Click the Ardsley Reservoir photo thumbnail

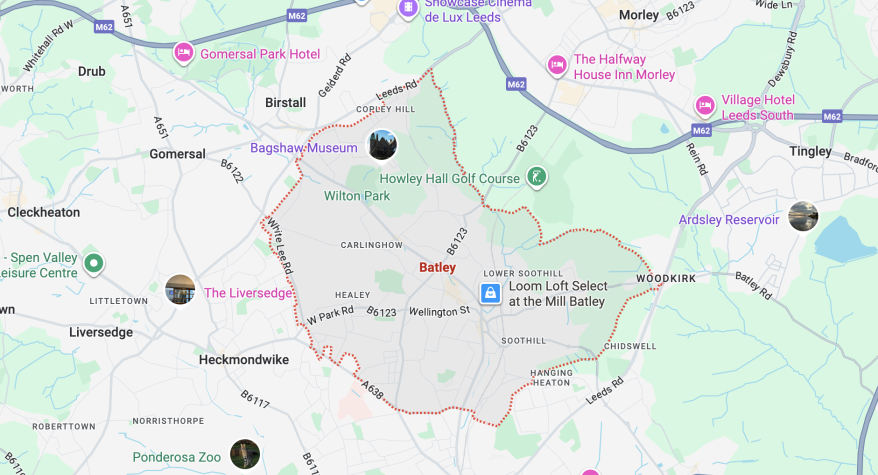(x=803, y=216)
